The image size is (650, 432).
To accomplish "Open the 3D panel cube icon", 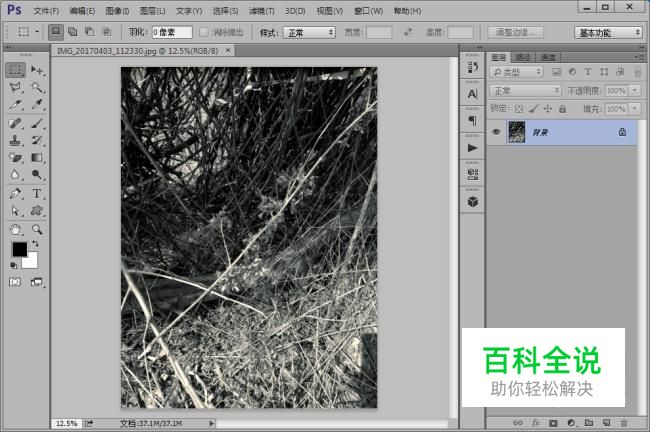I will 473,202.
